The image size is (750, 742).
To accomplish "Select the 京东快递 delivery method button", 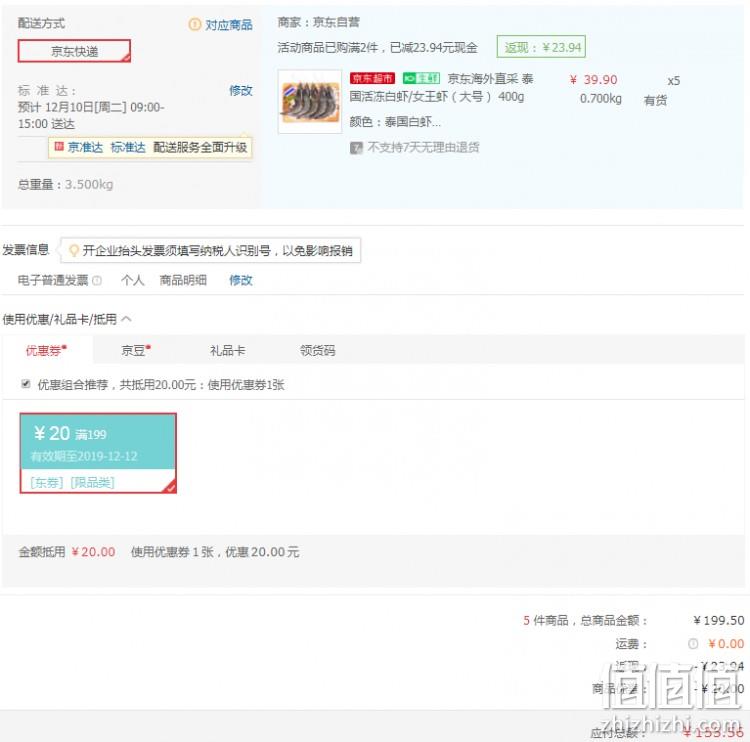I will coord(74,51).
